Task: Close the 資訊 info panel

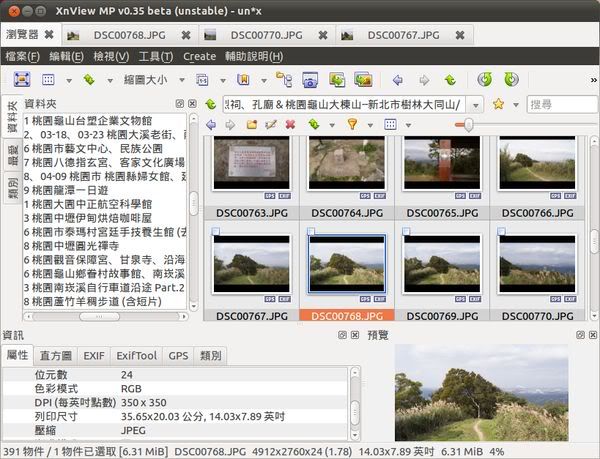Action: pos(355,335)
